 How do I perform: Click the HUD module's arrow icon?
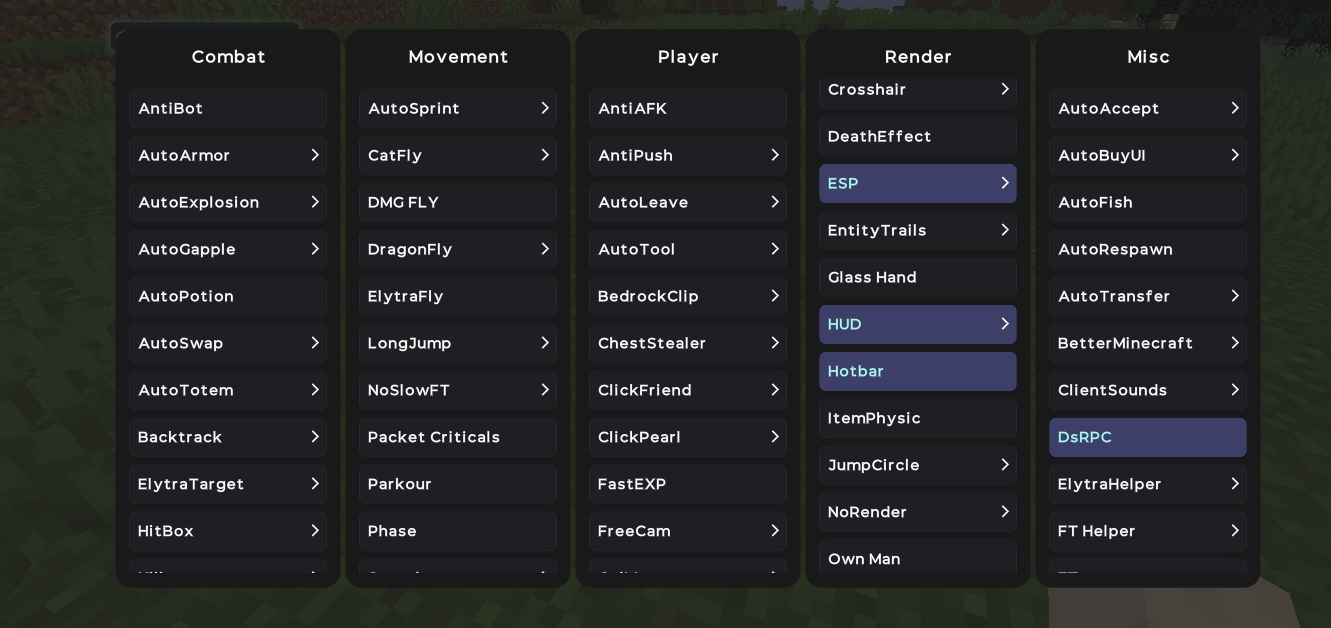[1005, 324]
